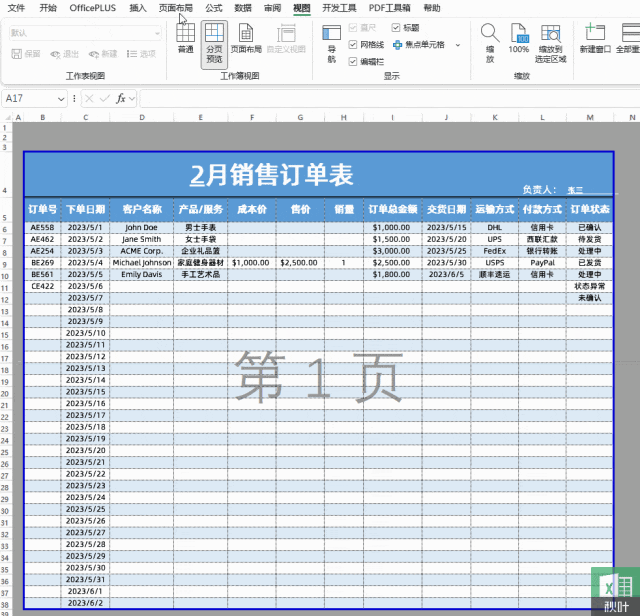Select row 25 header

pyautogui.click(x=5, y=452)
